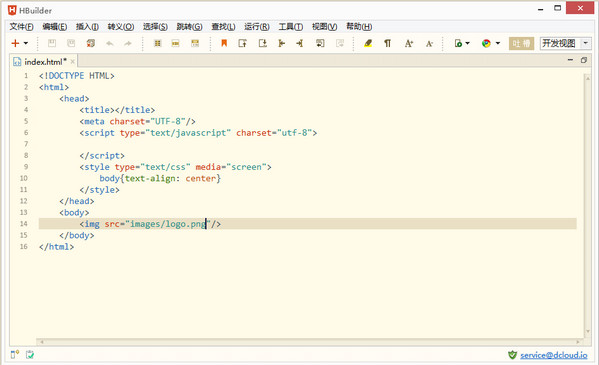This screenshot has height=365, width=599.
Task: Click the service@dcloud.io link
Action: point(554,355)
